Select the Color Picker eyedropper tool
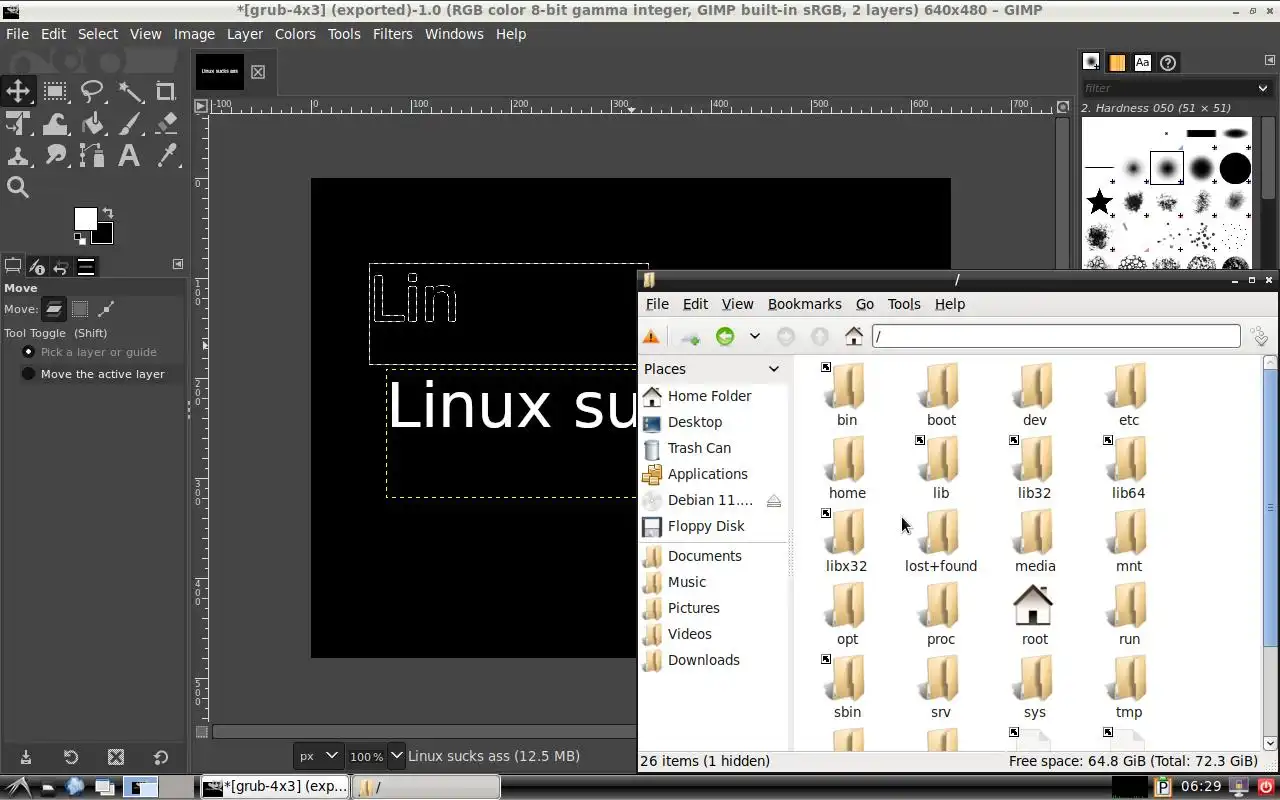This screenshot has height=800, width=1280. click(x=166, y=155)
